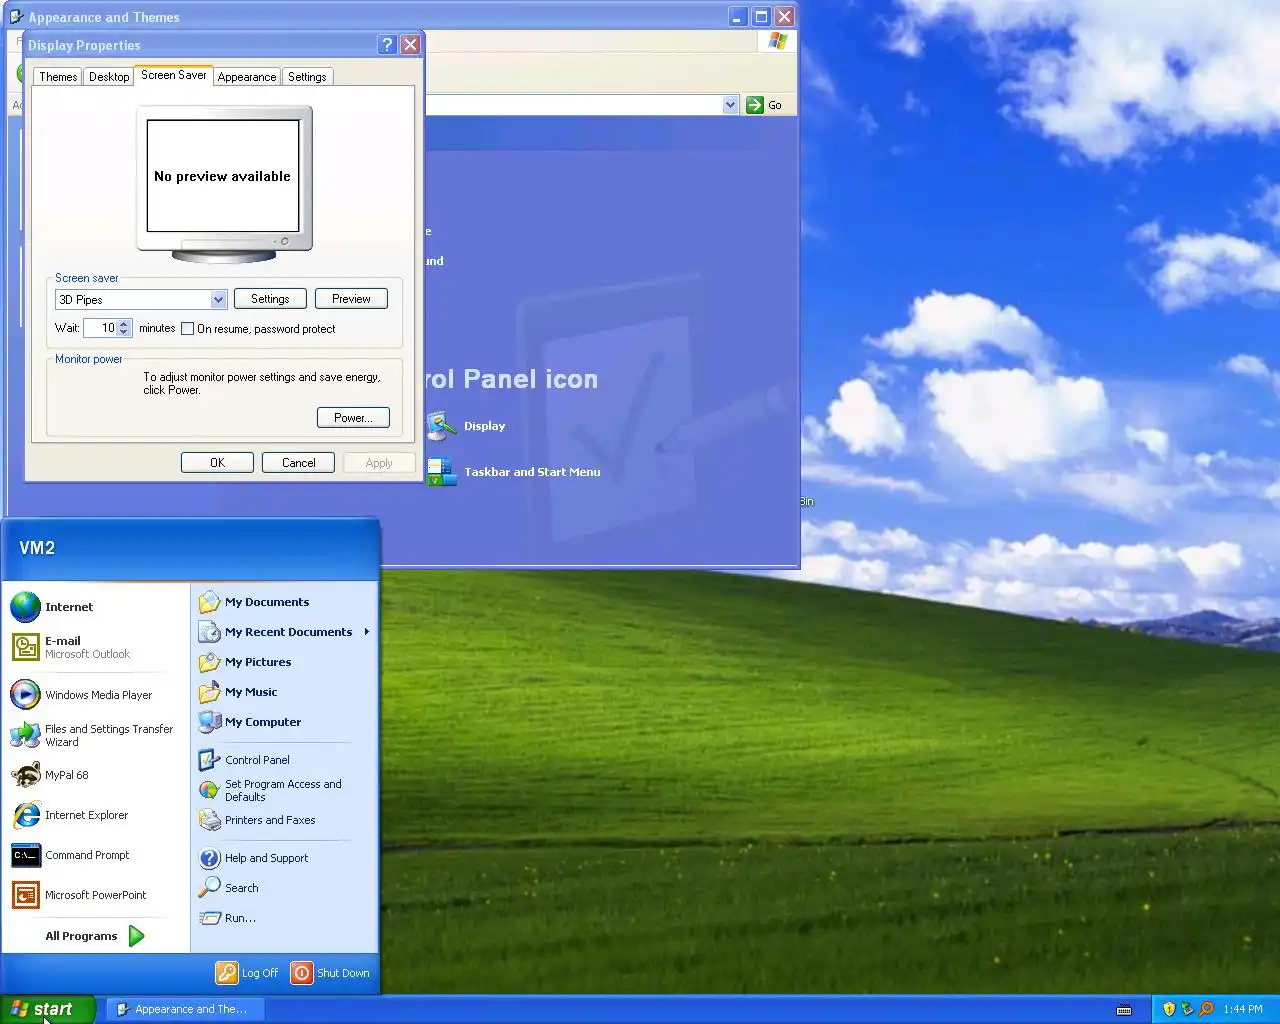
Task: Open the My Pictures folder icon
Action: coord(209,662)
